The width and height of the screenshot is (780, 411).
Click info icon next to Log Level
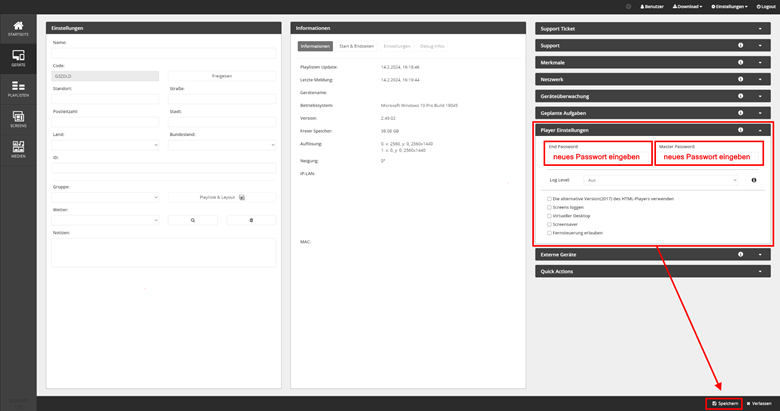(753, 180)
